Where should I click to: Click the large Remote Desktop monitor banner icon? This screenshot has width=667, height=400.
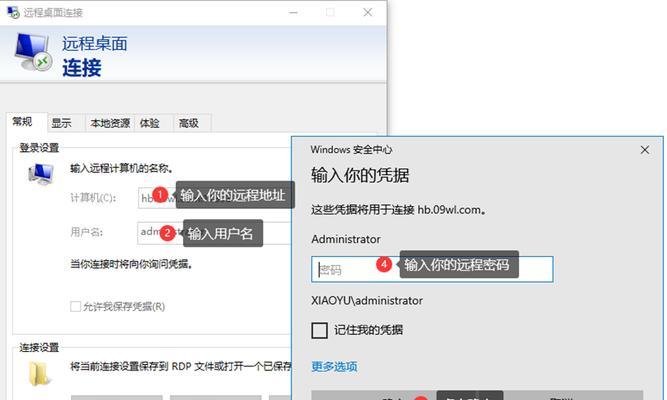tap(33, 52)
